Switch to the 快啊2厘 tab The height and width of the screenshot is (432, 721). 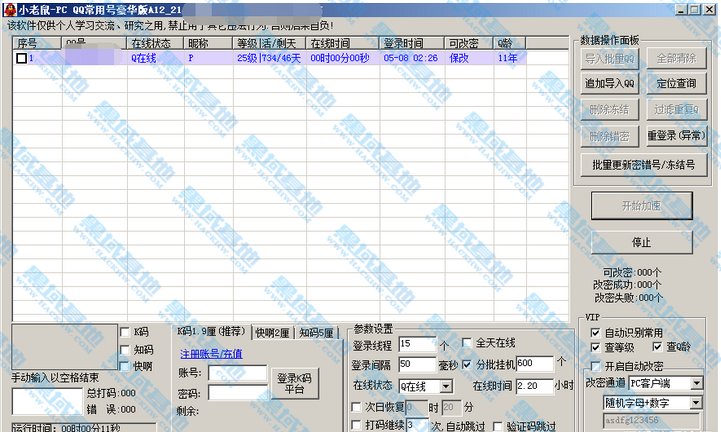pos(273,333)
